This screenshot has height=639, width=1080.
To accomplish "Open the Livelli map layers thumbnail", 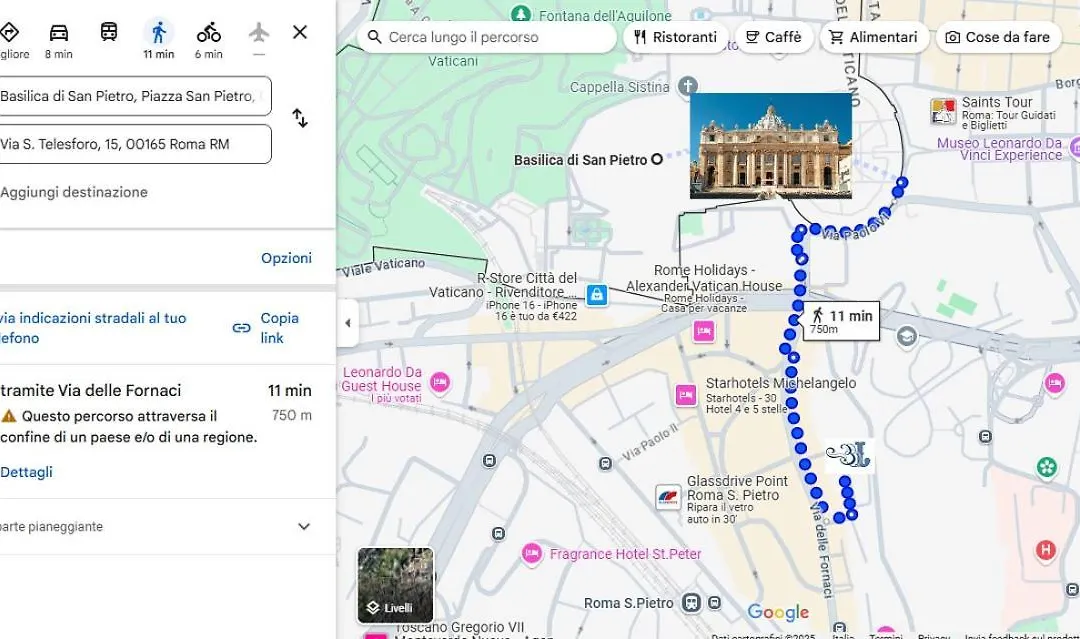I will coord(395,585).
